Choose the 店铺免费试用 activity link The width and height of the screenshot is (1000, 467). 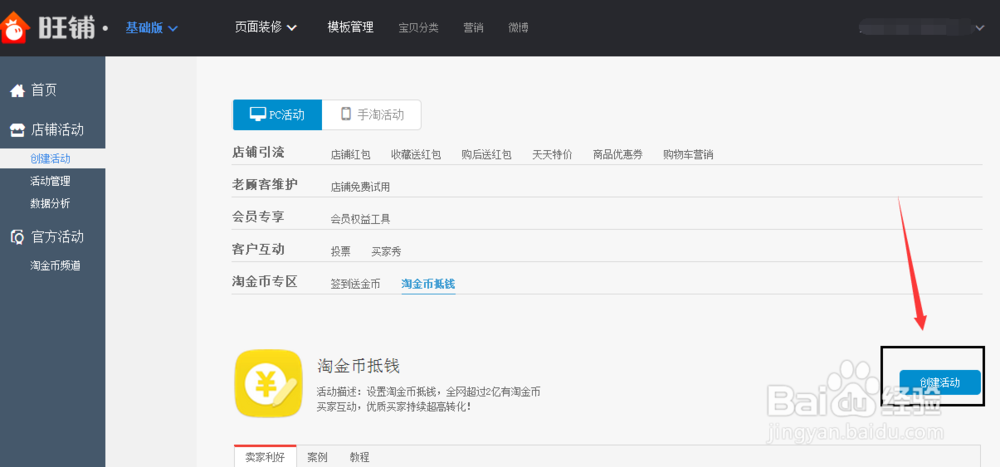(360, 187)
